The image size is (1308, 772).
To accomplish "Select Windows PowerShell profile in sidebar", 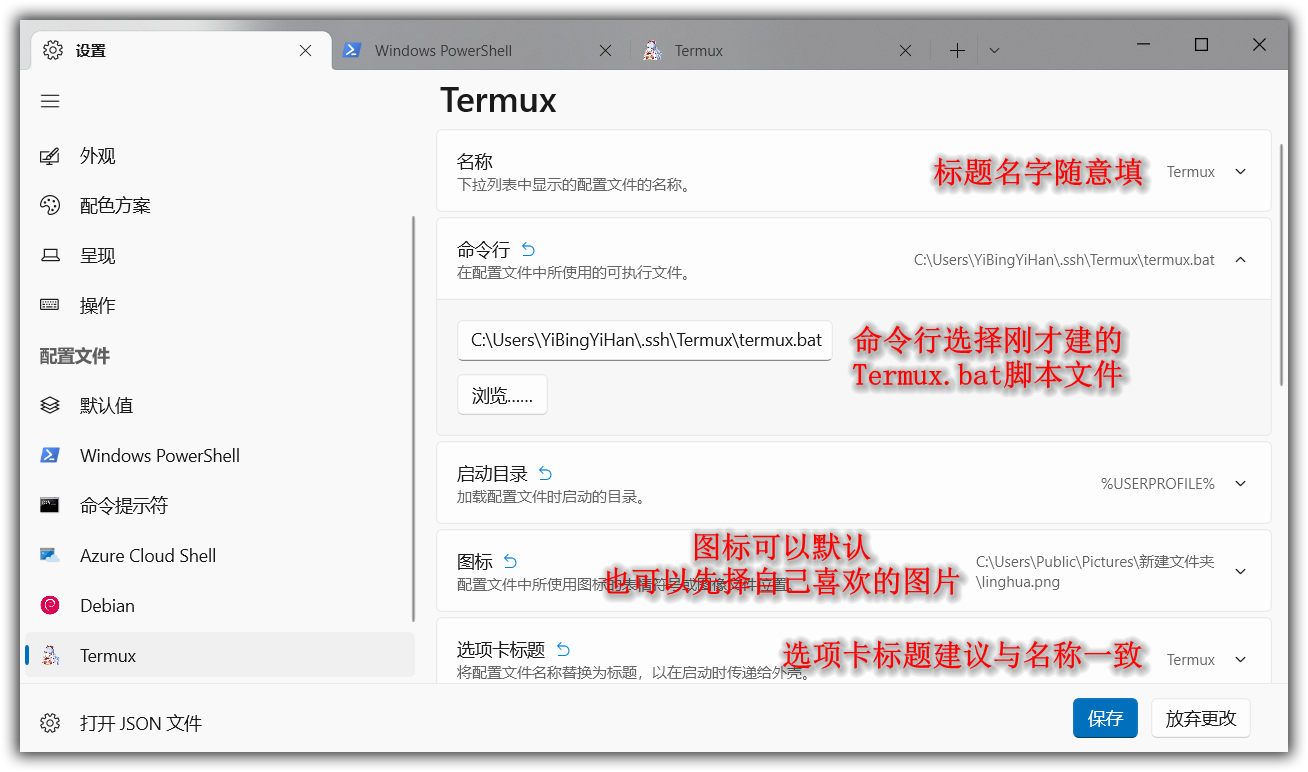I will pos(220,456).
